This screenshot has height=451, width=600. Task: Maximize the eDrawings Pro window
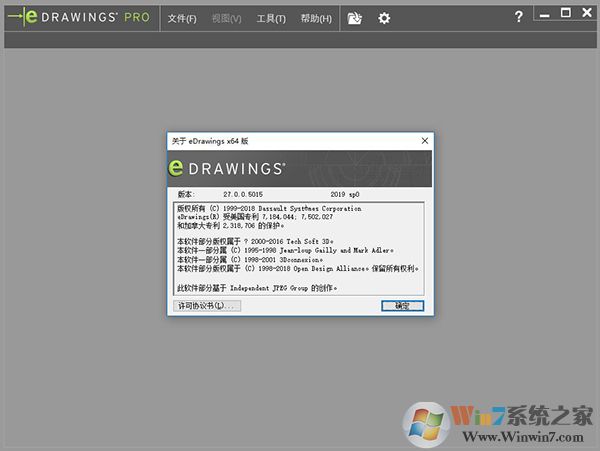[x=566, y=13]
